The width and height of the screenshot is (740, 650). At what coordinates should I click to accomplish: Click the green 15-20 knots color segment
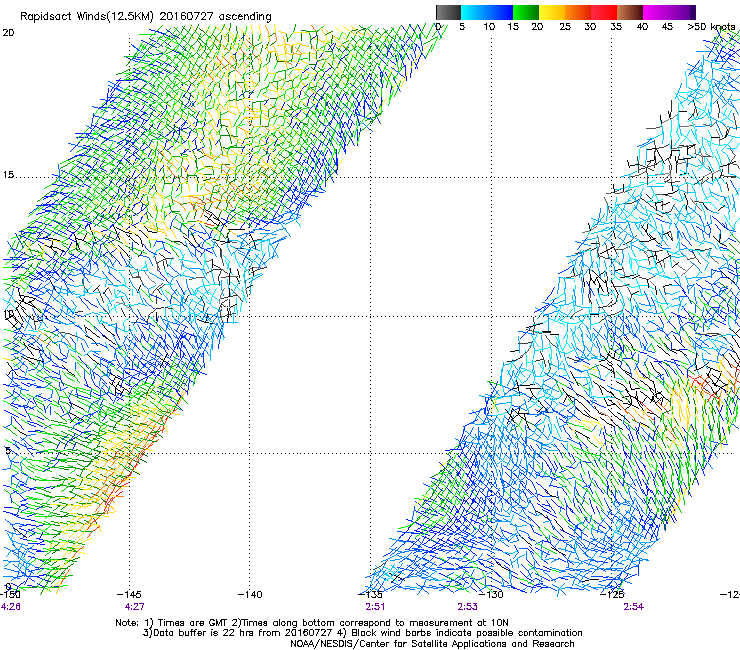[526, 12]
